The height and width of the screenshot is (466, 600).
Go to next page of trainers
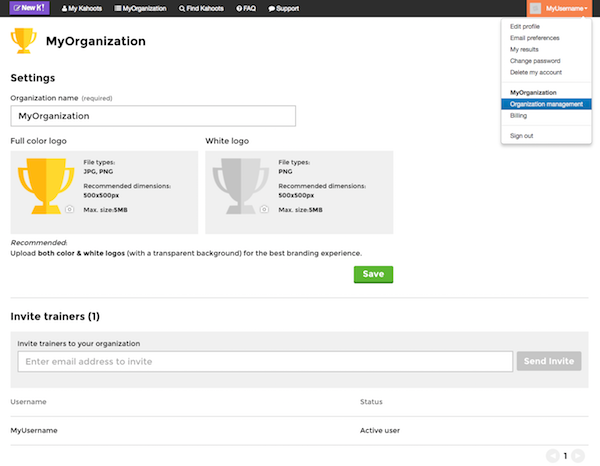(578, 456)
